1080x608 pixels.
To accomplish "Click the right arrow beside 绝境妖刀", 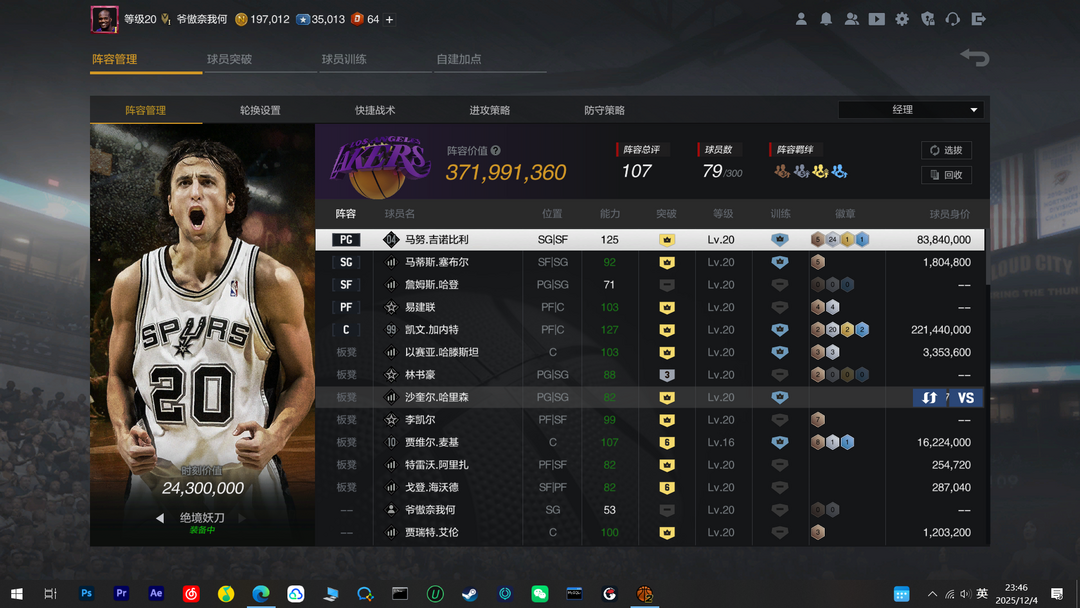I will coord(241,518).
